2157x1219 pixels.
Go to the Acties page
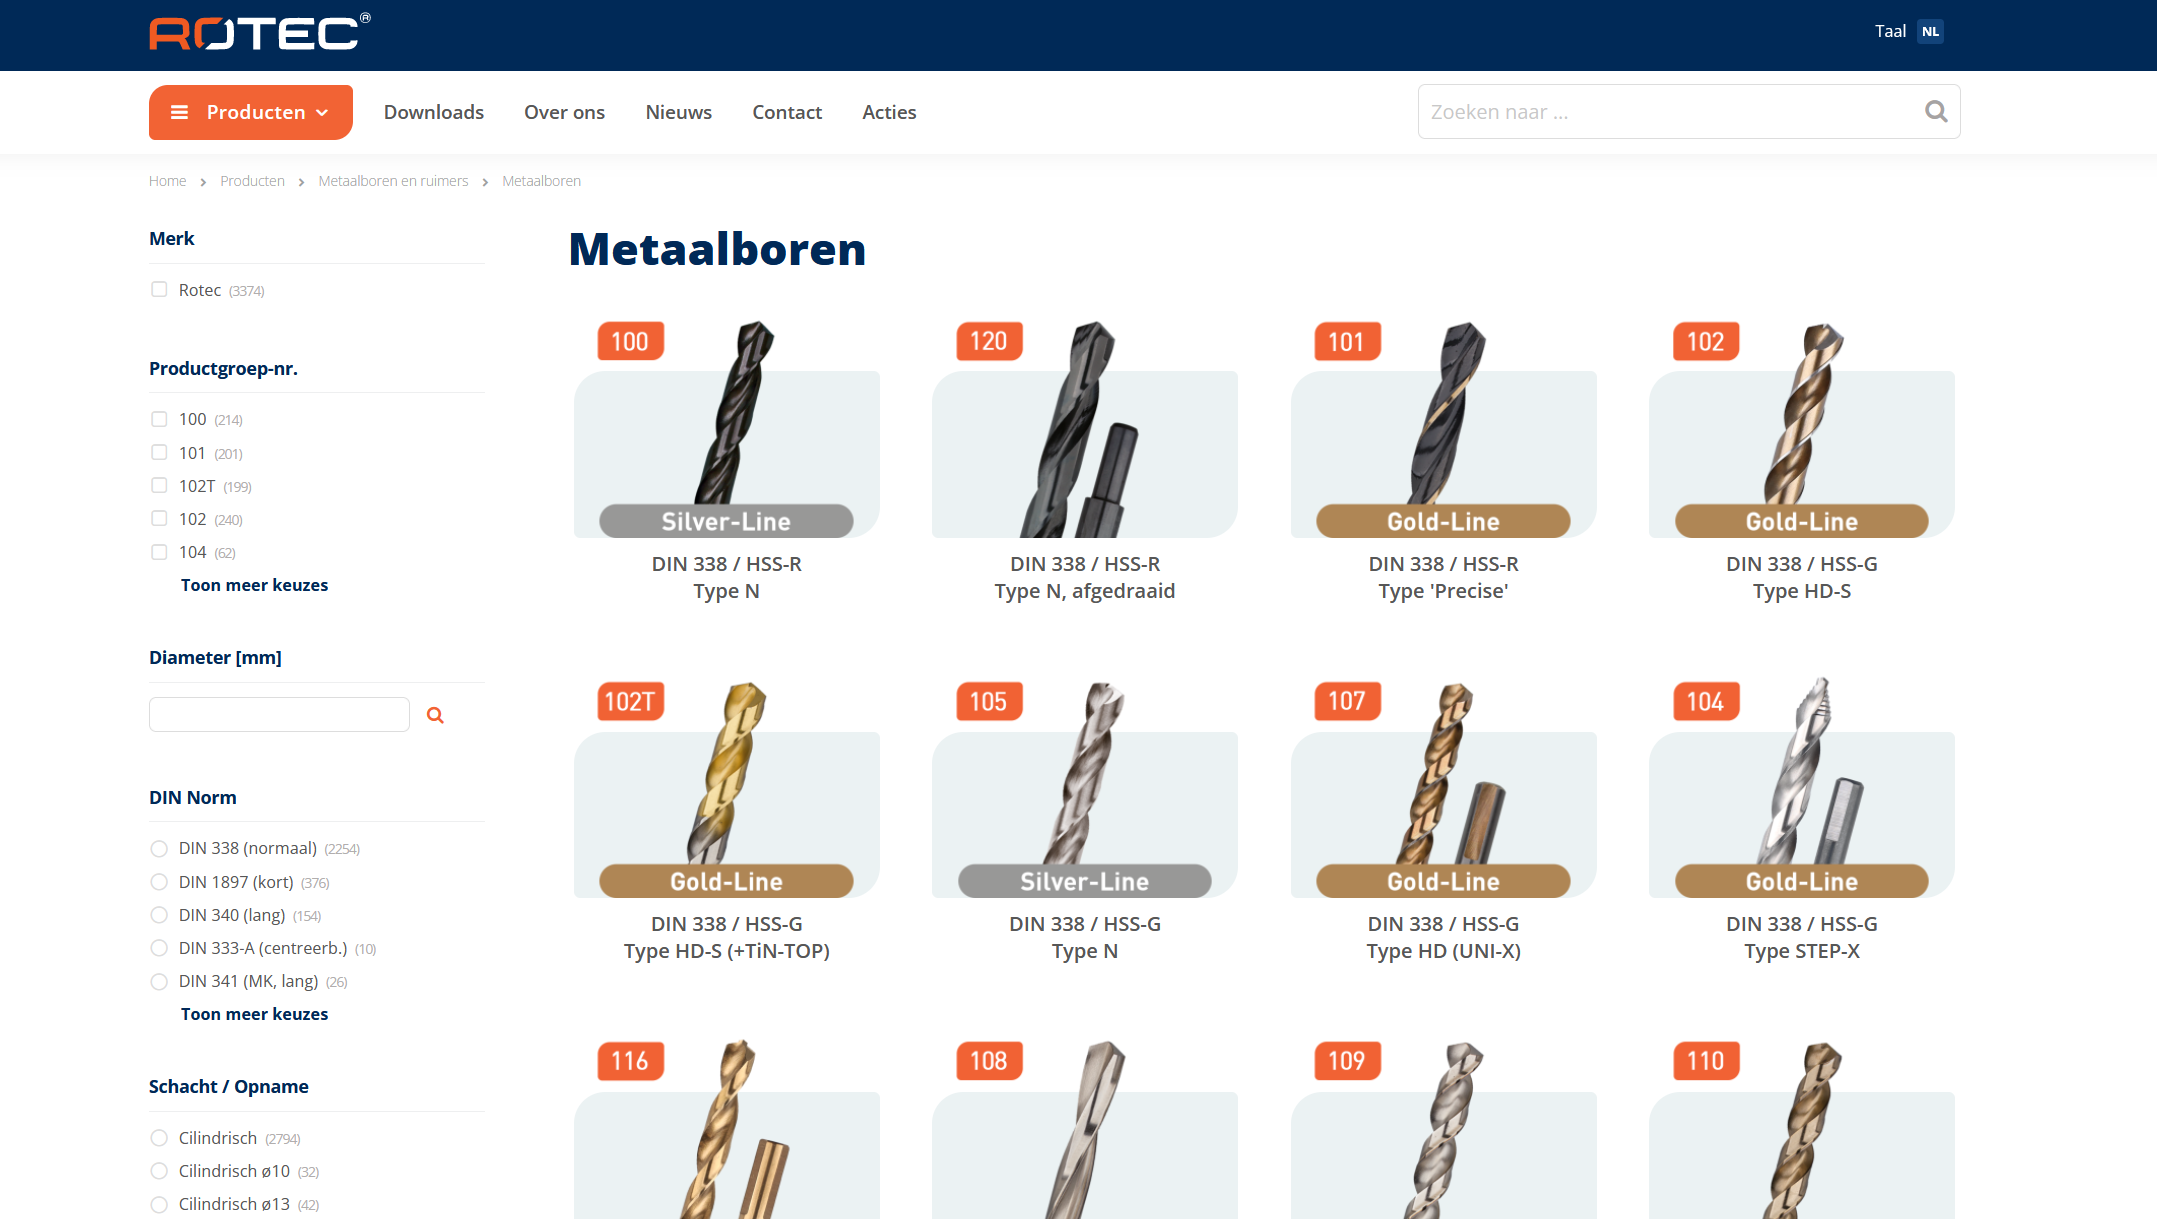[889, 112]
